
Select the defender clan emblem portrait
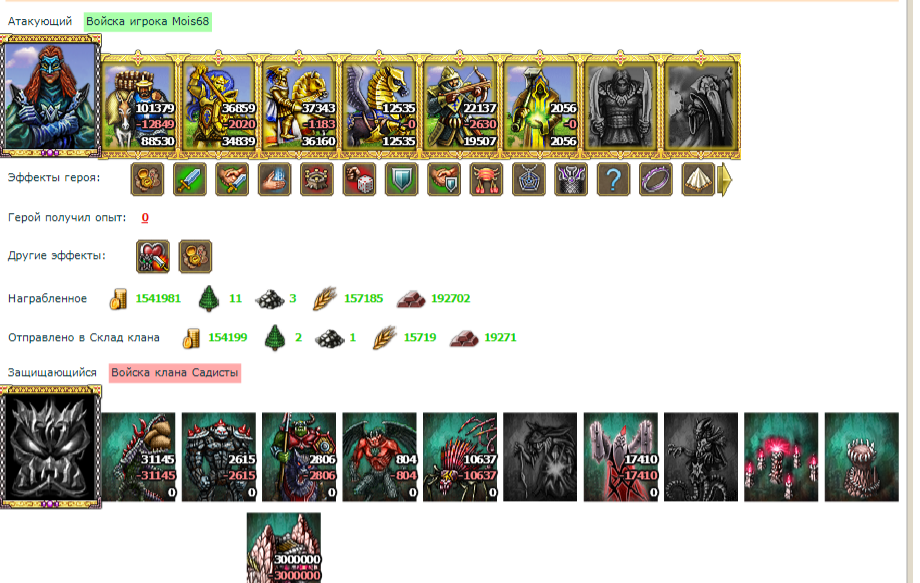click(50, 447)
